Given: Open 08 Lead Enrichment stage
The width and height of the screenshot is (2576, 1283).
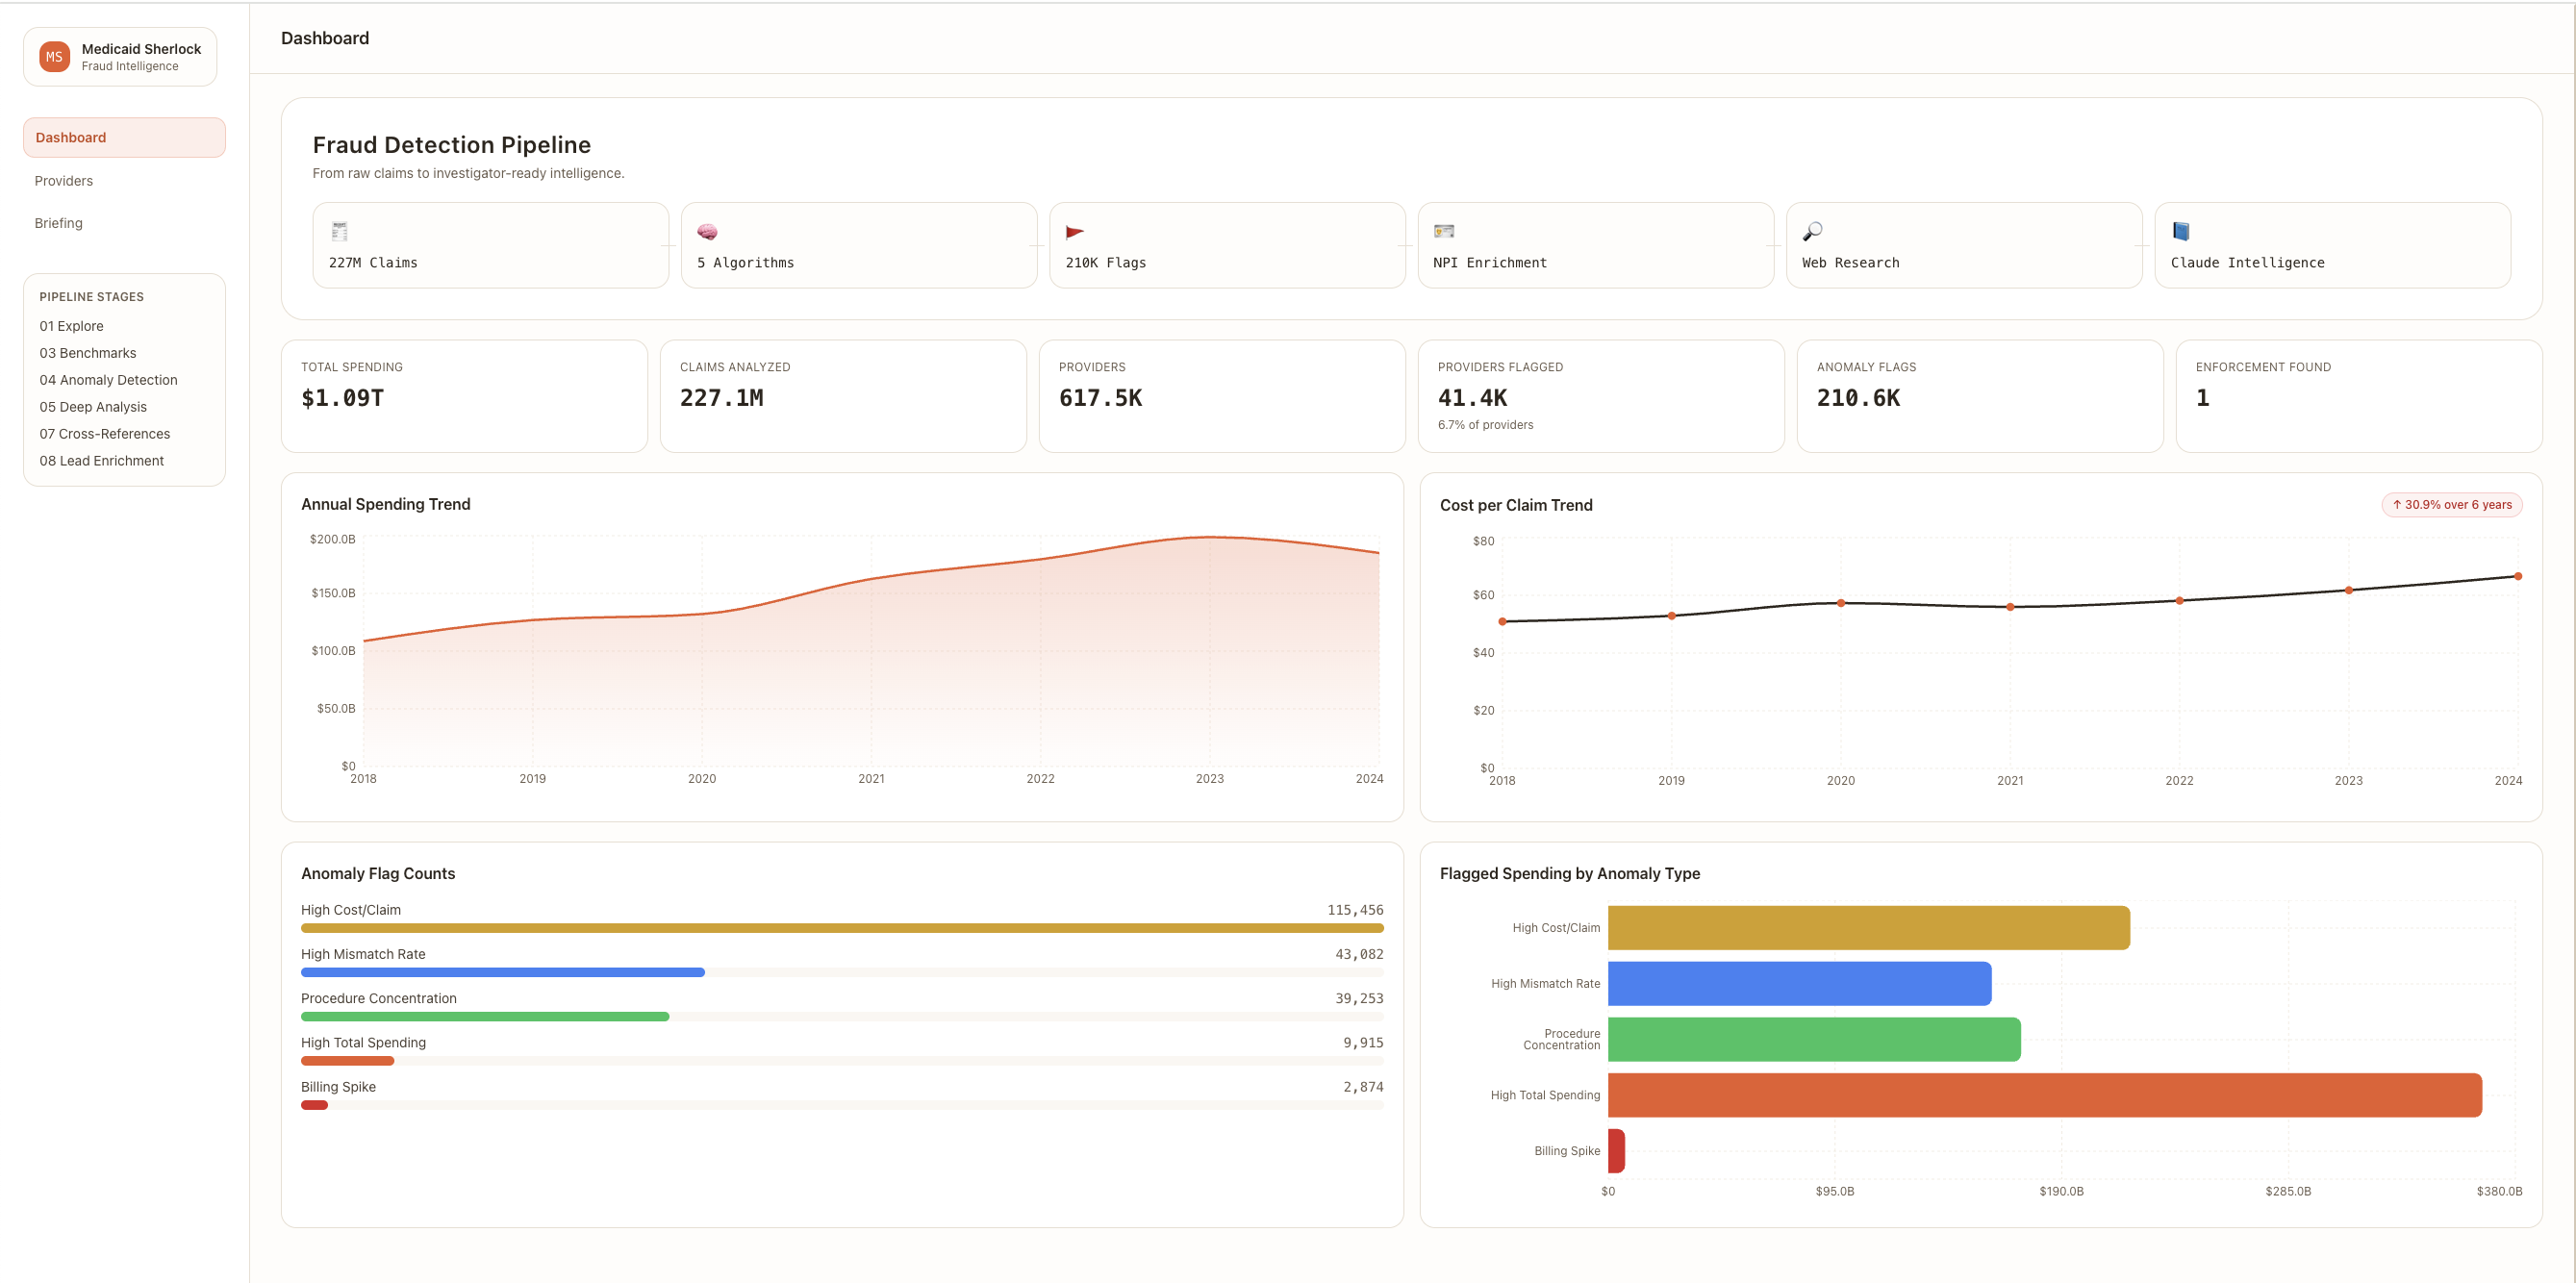Looking at the screenshot, I should [x=102, y=461].
